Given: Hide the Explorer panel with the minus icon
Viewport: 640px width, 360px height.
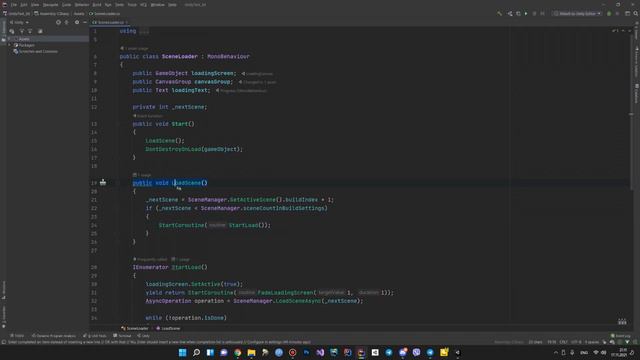Looking at the screenshot, I should pos(85,22).
